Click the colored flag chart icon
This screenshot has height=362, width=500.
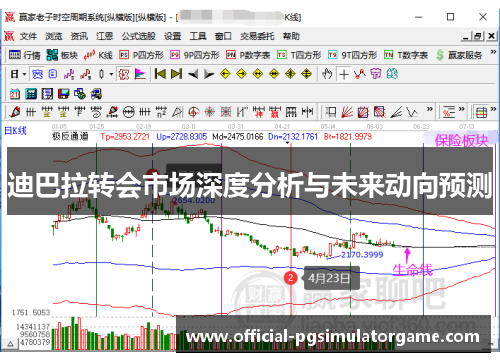[x=140, y=74]
